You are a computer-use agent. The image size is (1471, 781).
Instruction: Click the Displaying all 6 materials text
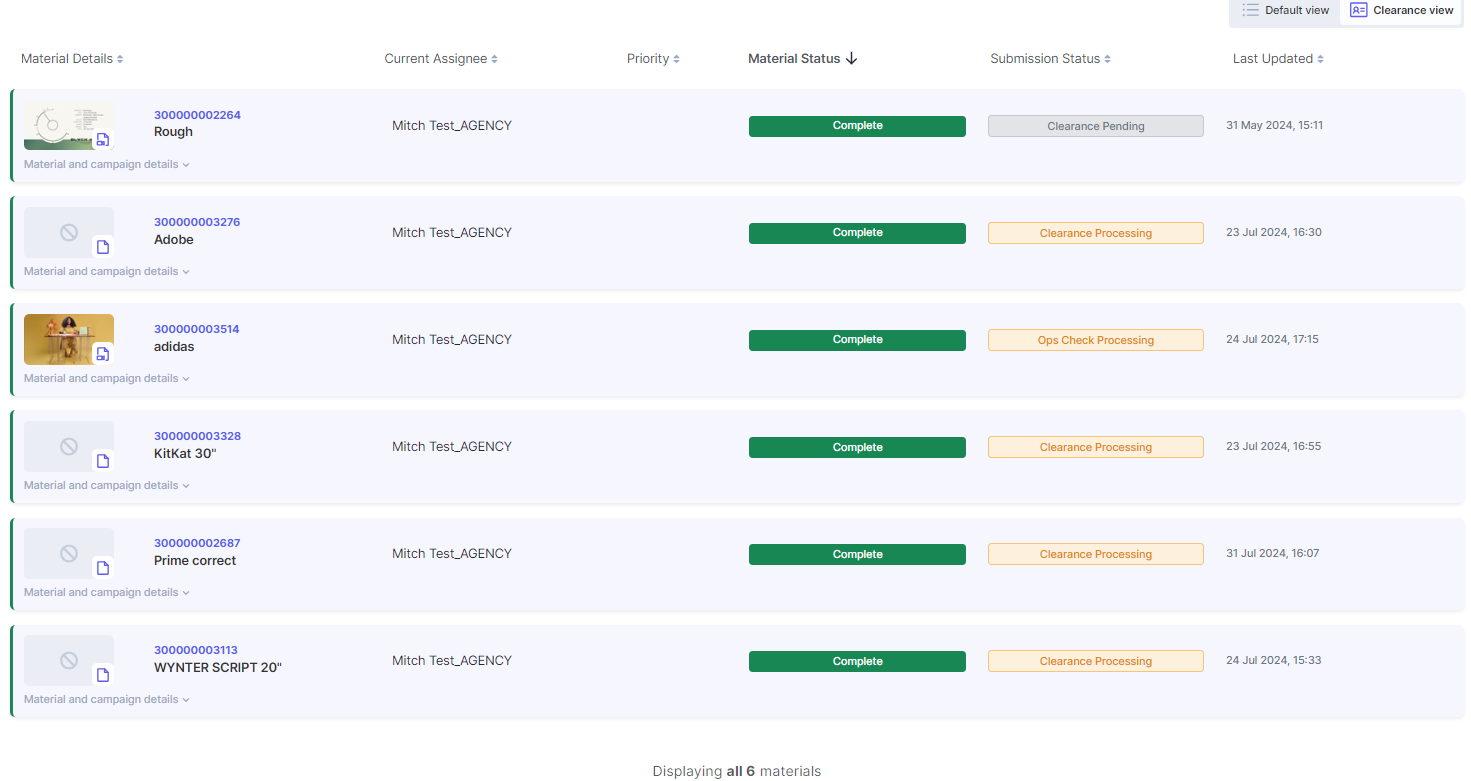click(x=737, y=771)
